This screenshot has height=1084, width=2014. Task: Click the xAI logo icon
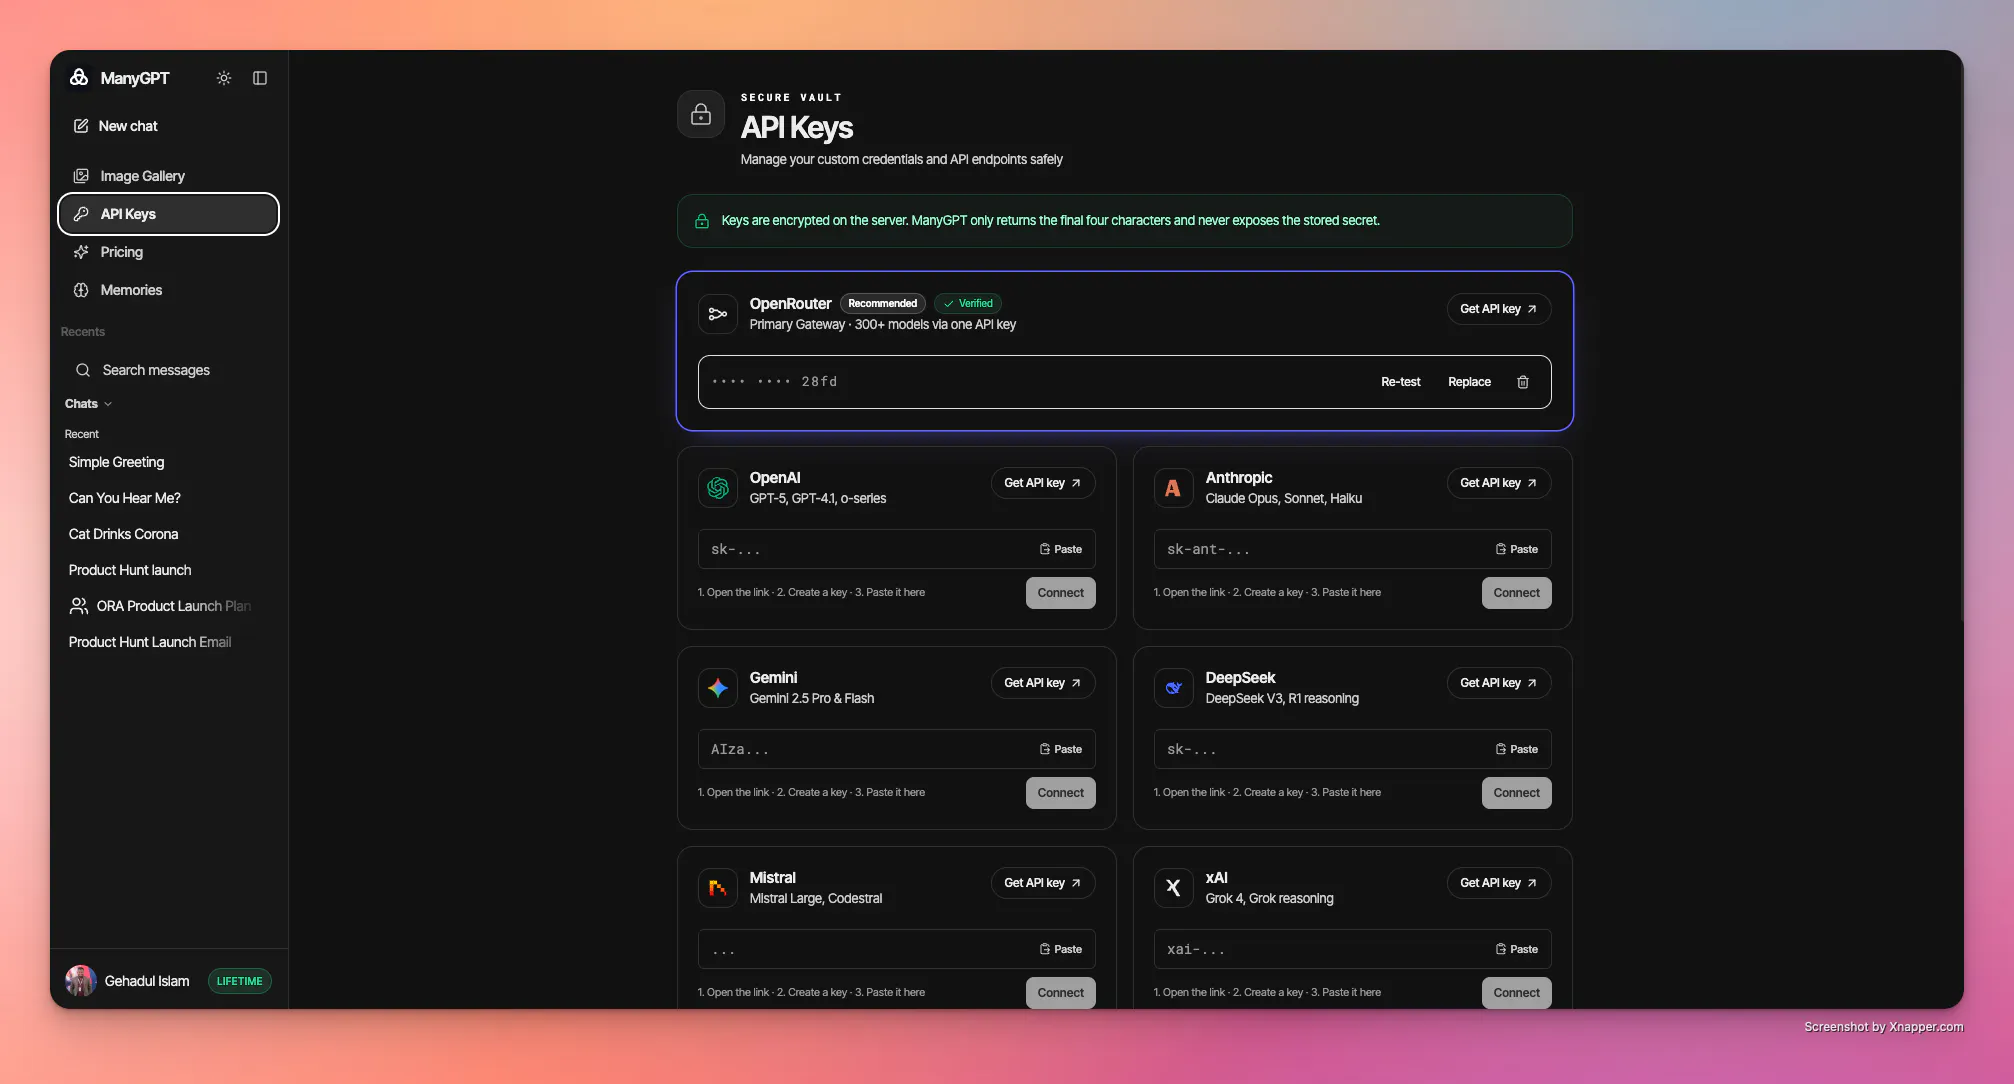click(1174, 888)
